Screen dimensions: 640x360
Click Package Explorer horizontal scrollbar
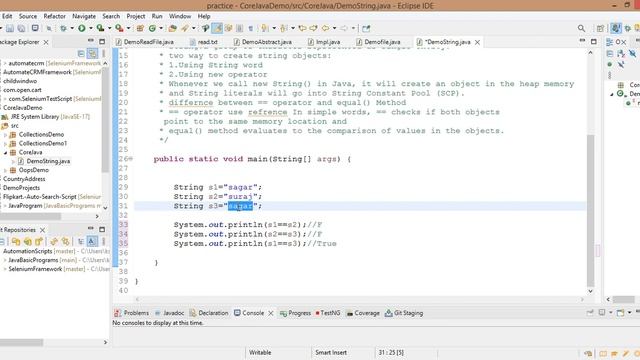30,216
